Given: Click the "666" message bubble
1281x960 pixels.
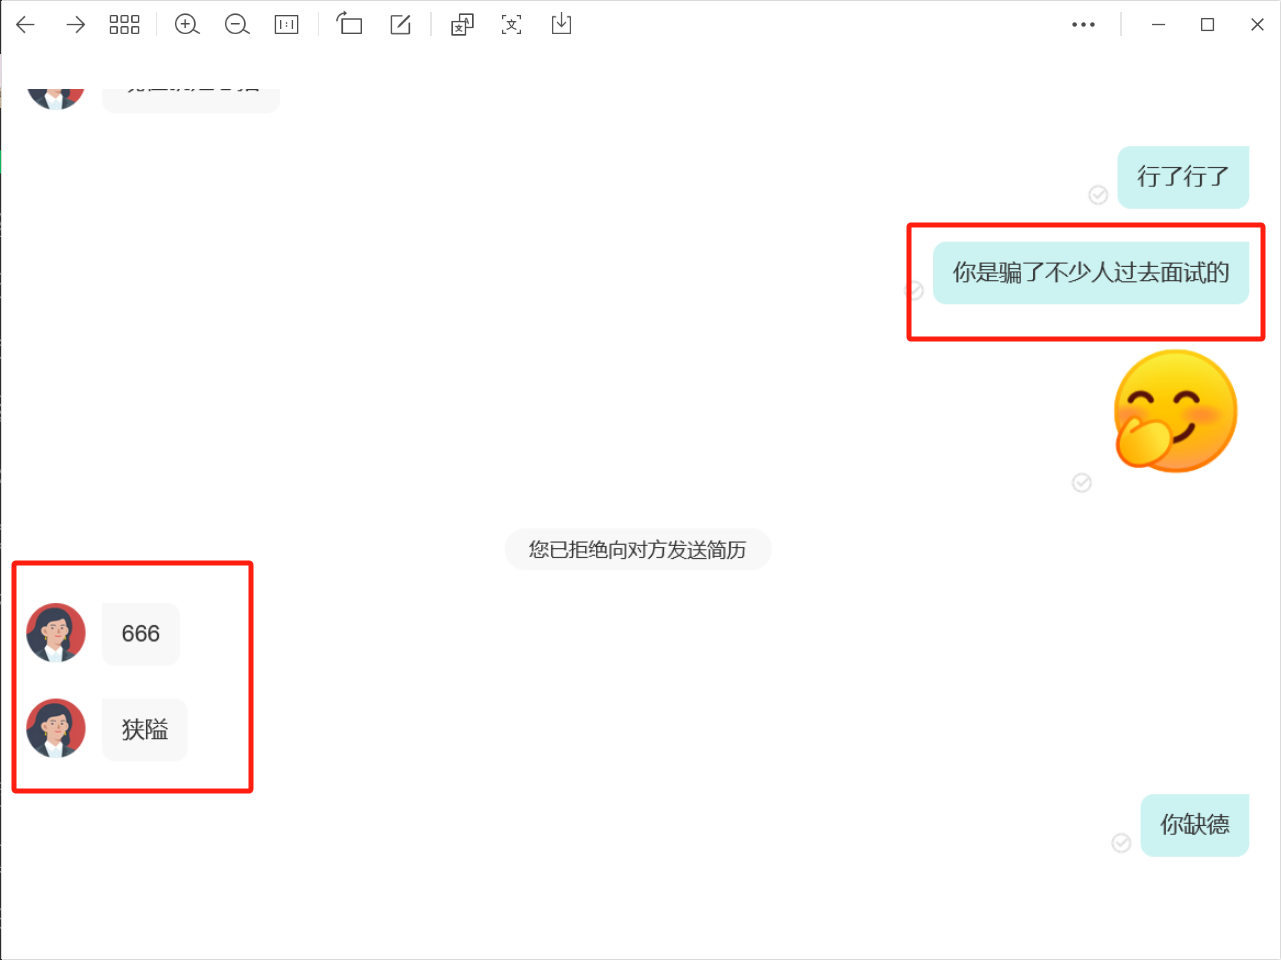Looking at the screenshot, I should 141,634.
